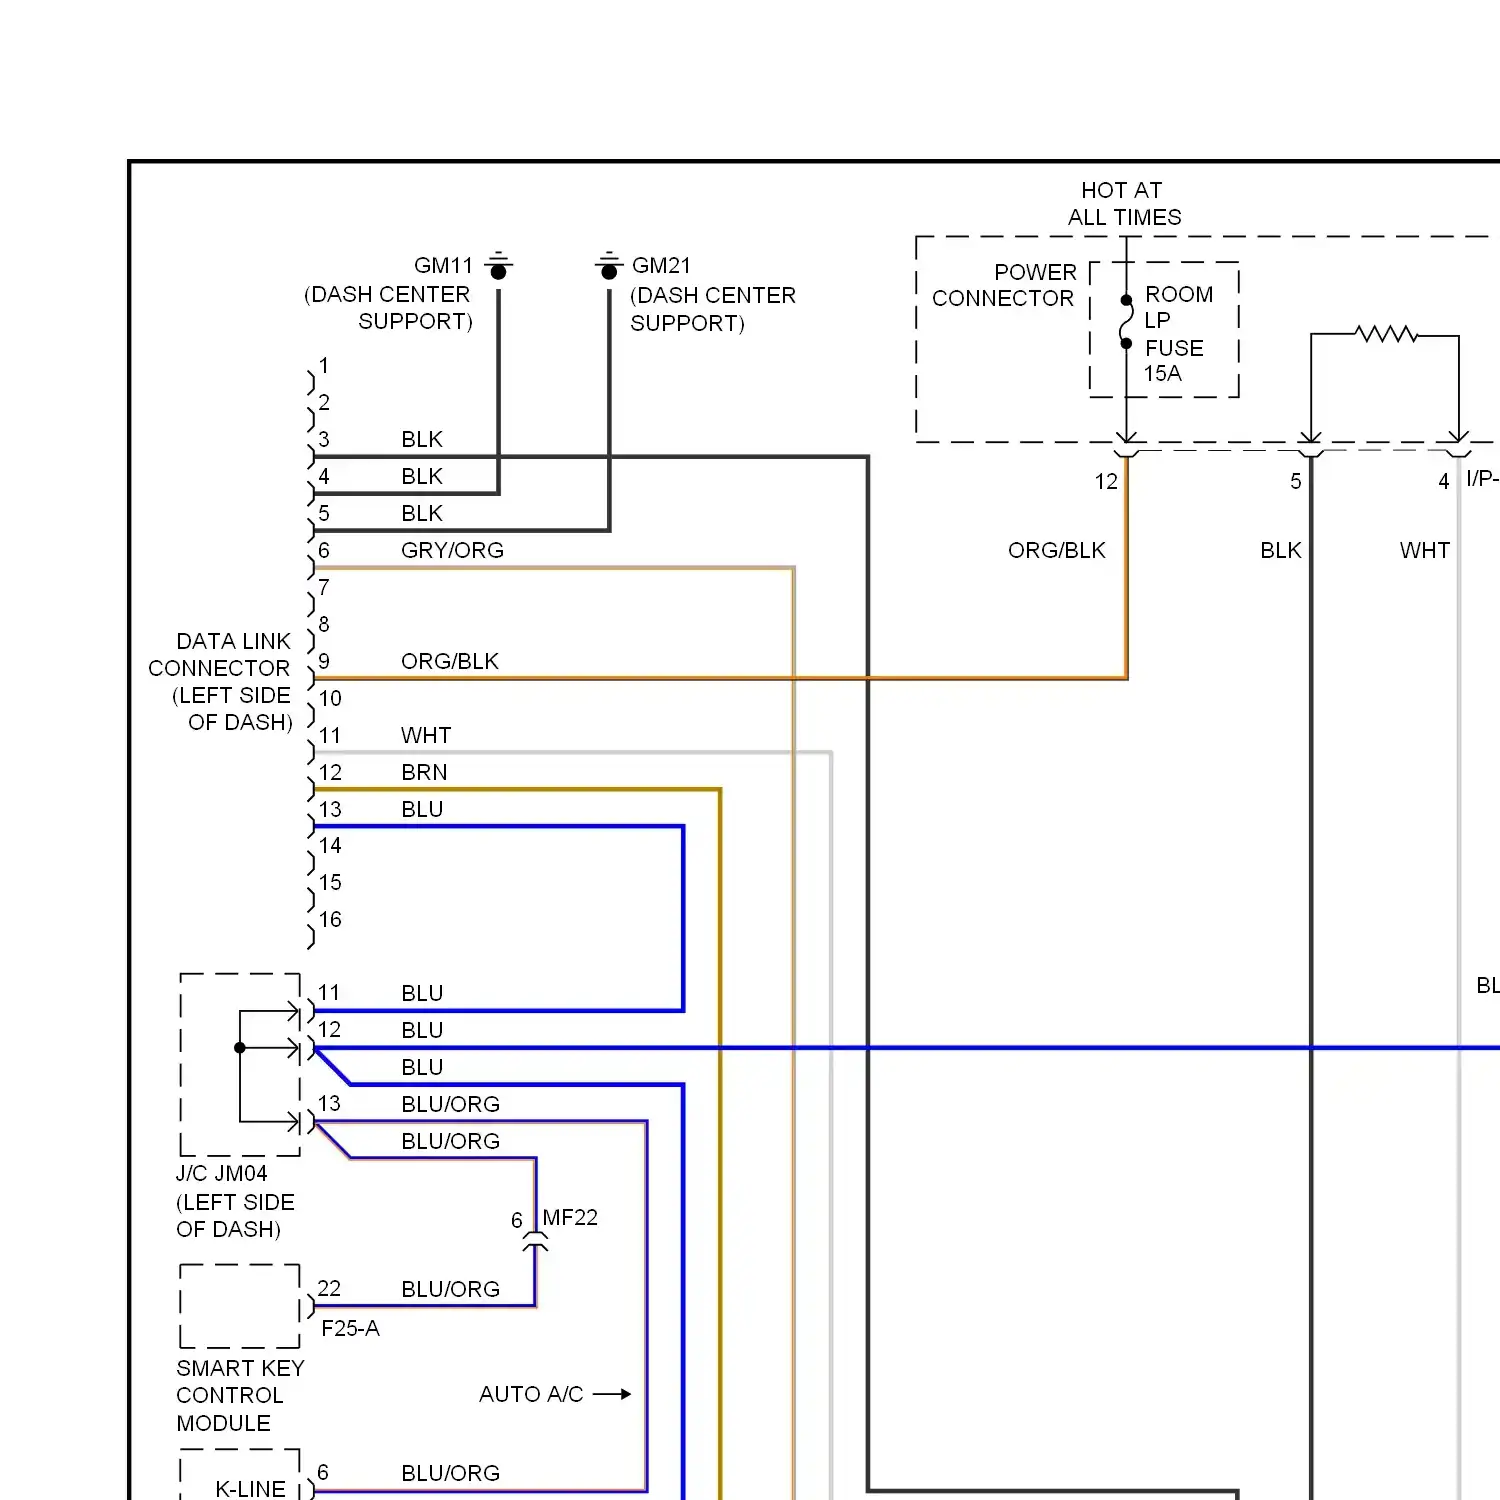Click the POWER CONNECTOR label
The width and height of the screenshot is (1500, 1500).
click(1004, 285)
